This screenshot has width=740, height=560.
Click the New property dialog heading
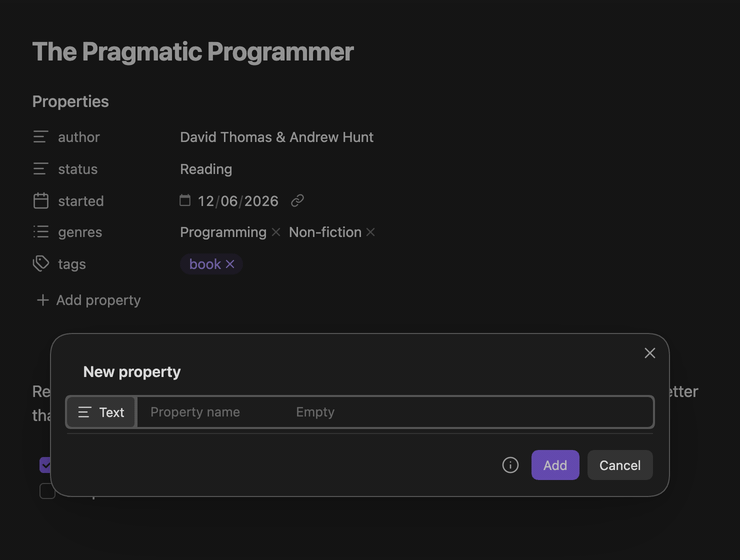click(132, 372)
